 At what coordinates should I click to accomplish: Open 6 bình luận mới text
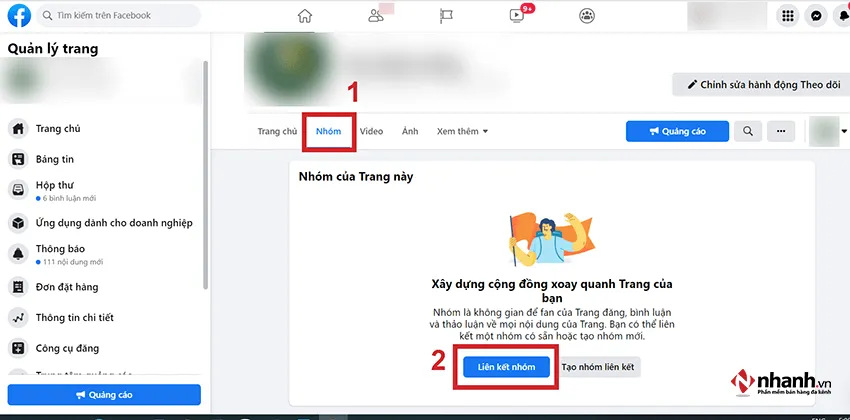pyautogui.click(x=69, y=198)
